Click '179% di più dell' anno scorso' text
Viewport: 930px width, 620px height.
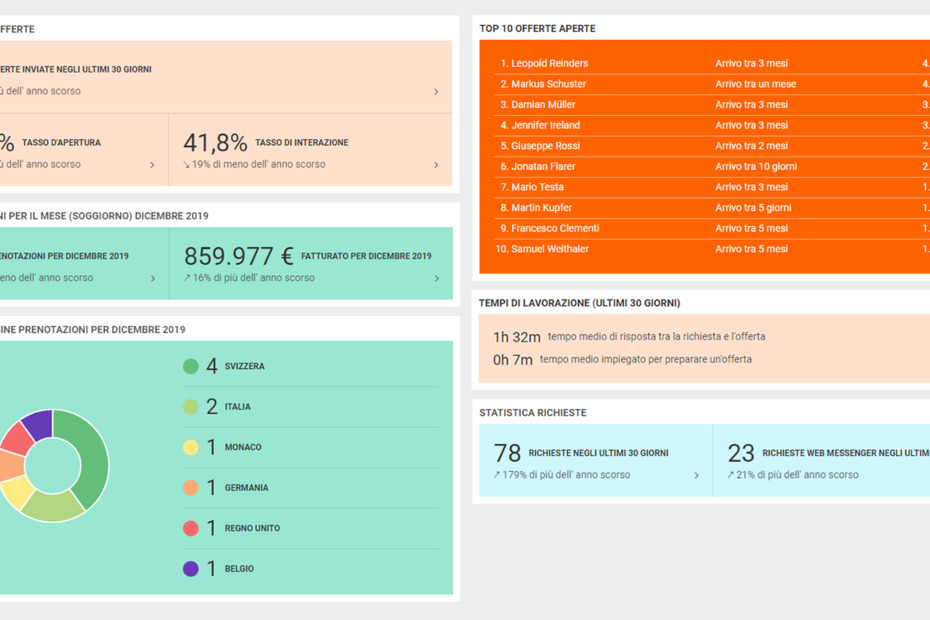(x=566, y=475)
